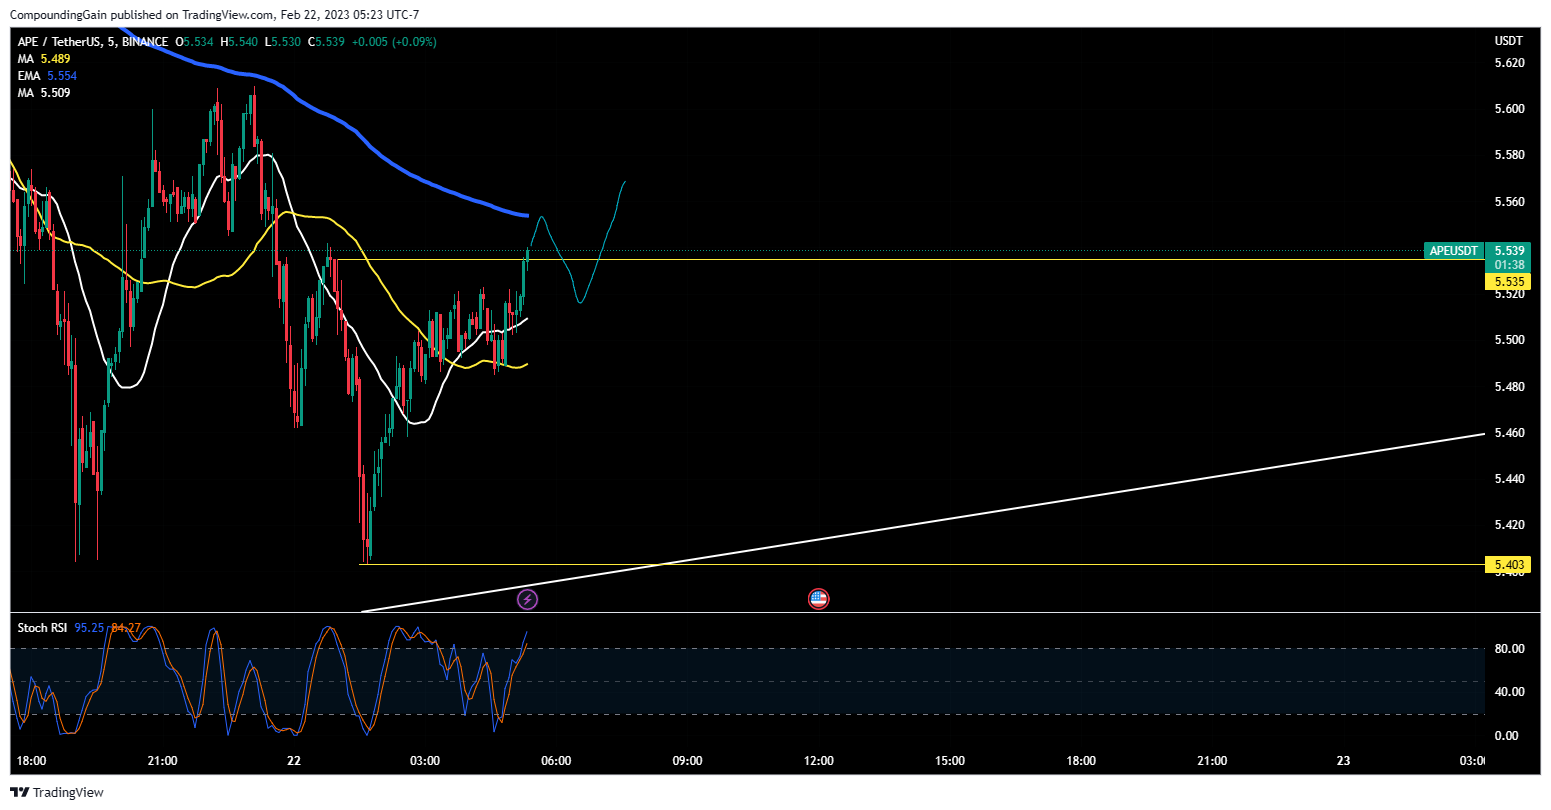Click the US flag economic event icon

tap(818, 599)
